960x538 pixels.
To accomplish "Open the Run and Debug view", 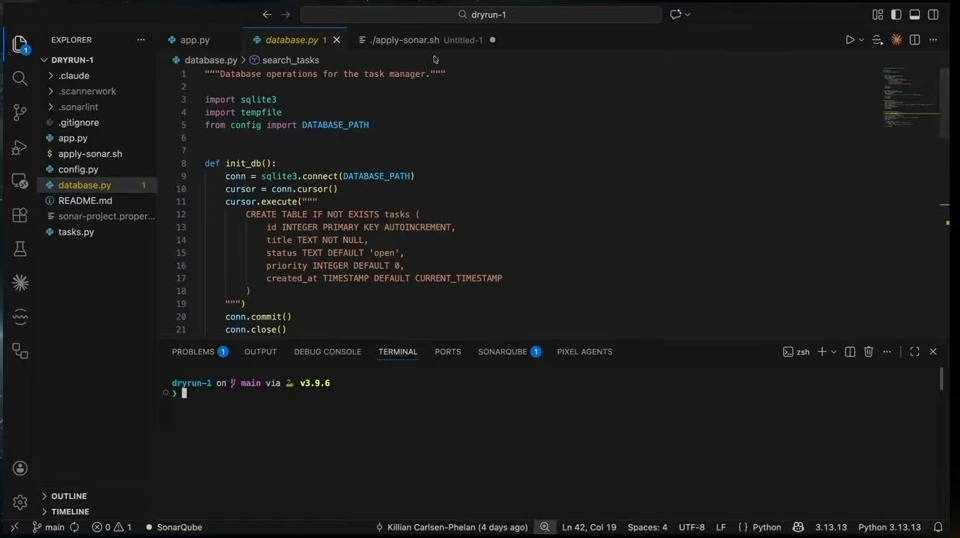I will point(20,147).
